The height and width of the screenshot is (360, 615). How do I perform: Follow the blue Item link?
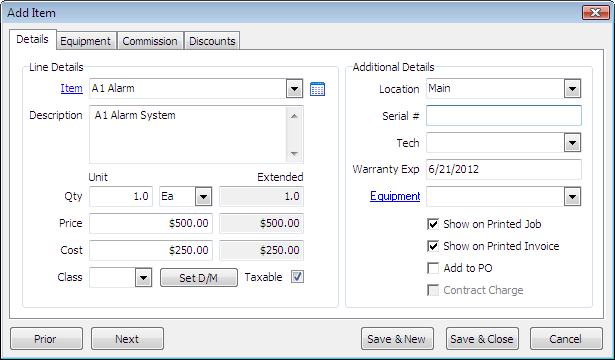point(71,89)
